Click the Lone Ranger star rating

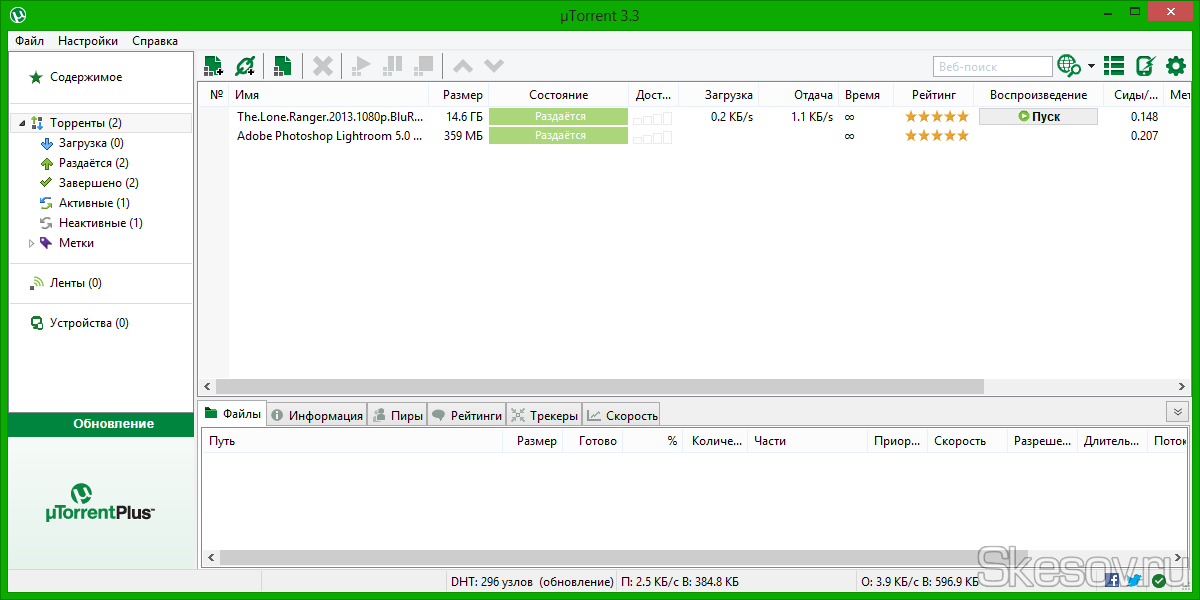936,116
